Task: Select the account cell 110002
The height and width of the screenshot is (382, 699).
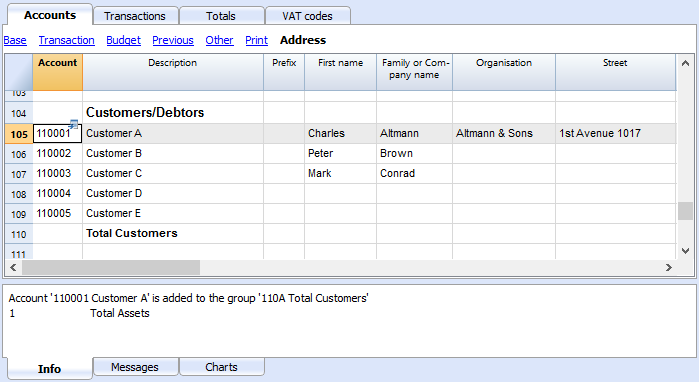Action: 58,153
